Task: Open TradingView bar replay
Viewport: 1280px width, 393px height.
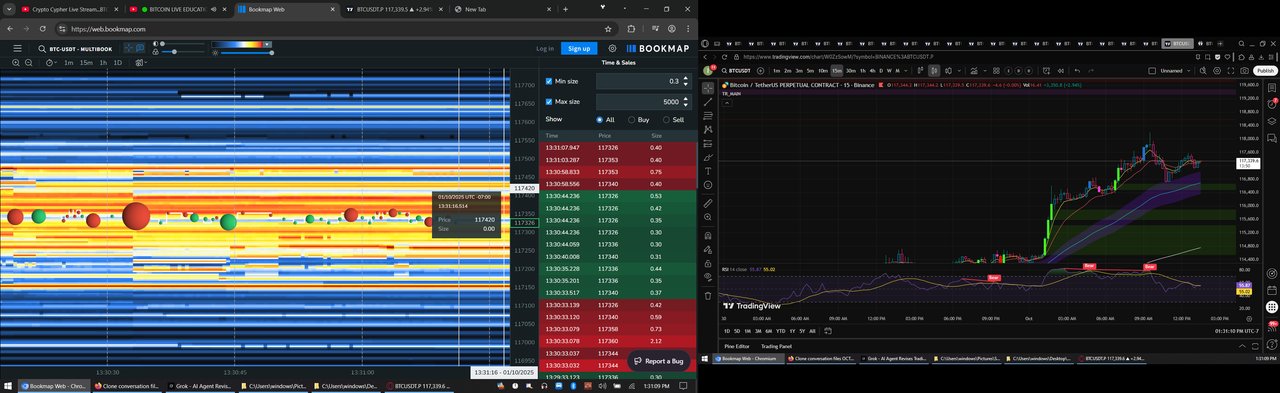Action: [1061, 71]
